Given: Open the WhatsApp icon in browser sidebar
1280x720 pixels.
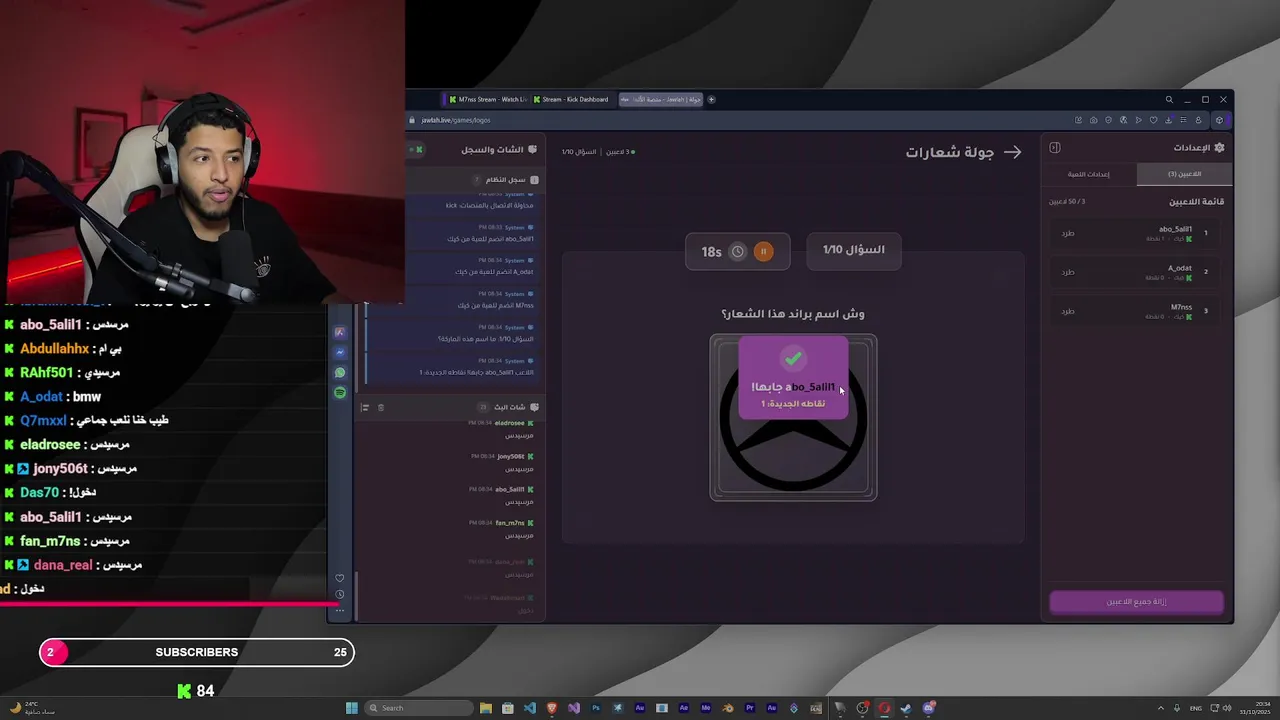Looking at the screenshot, I should pyautogui.click(x=340, y=372).
